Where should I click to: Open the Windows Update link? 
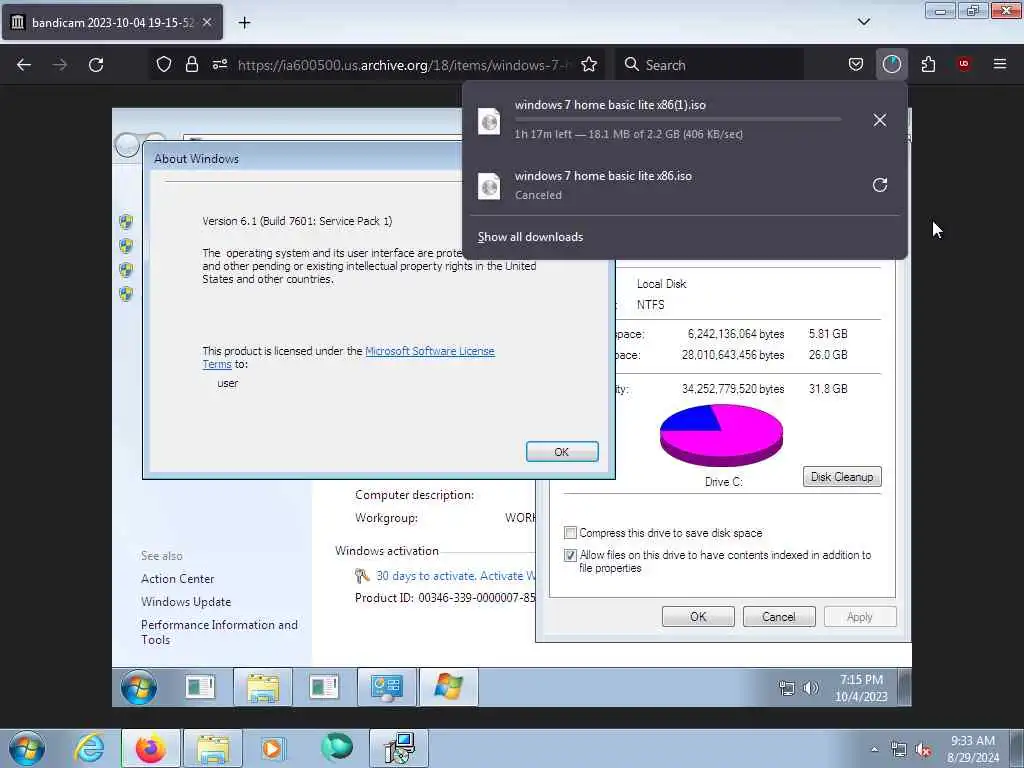pos(186,601)
